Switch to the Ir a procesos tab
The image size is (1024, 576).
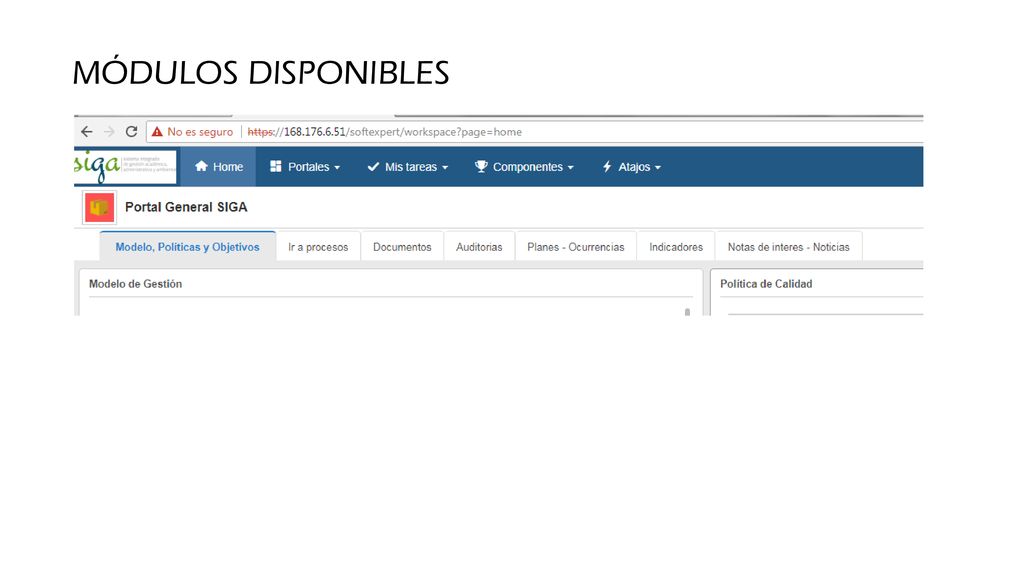(x=318, y=247)
